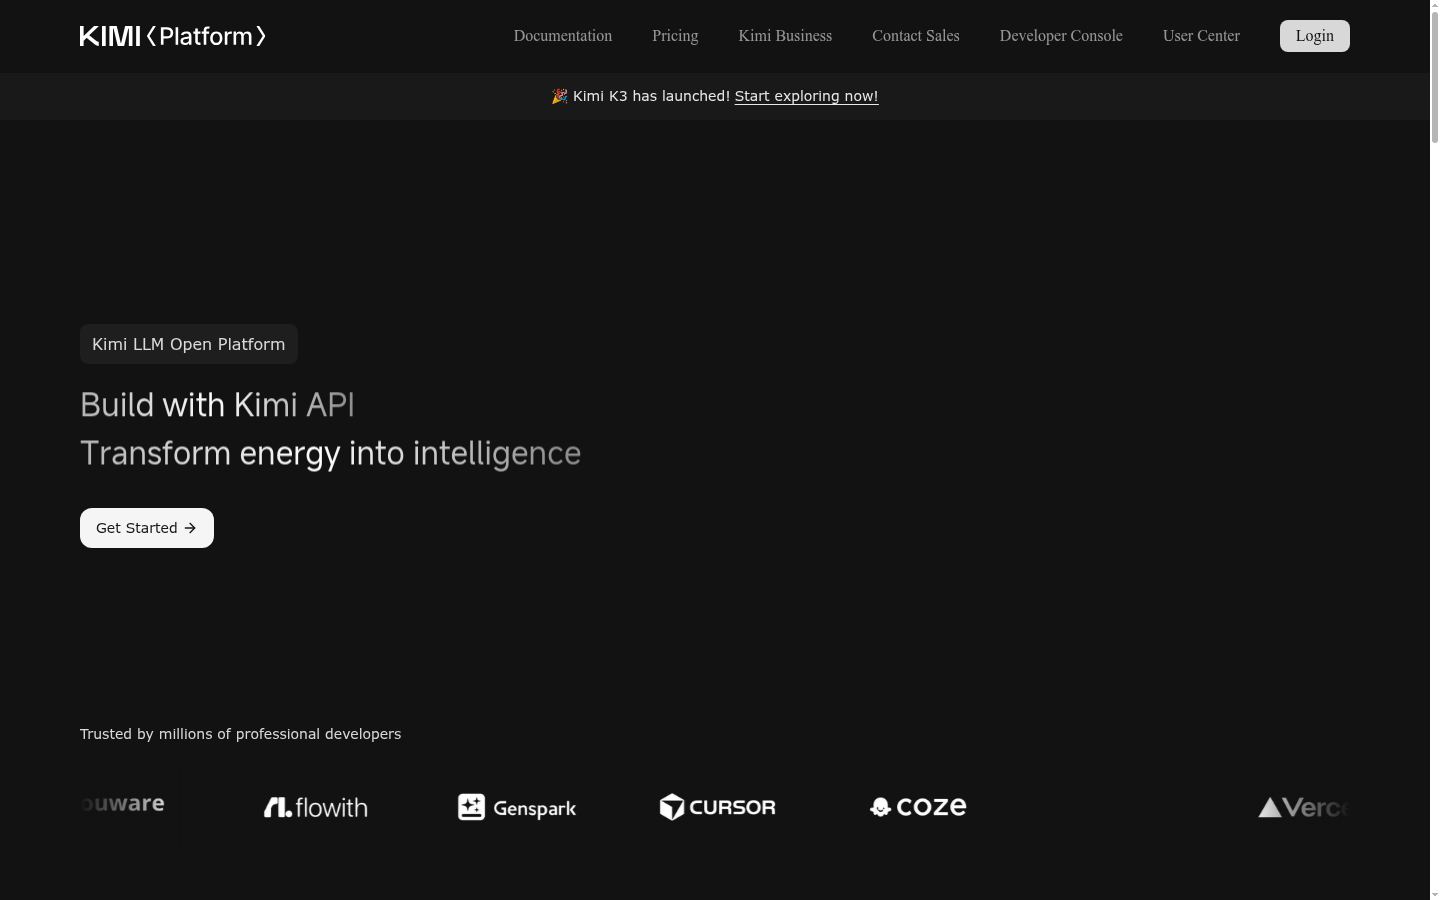
Task: Open the Developer Console
Action: tap(1061, 36)
